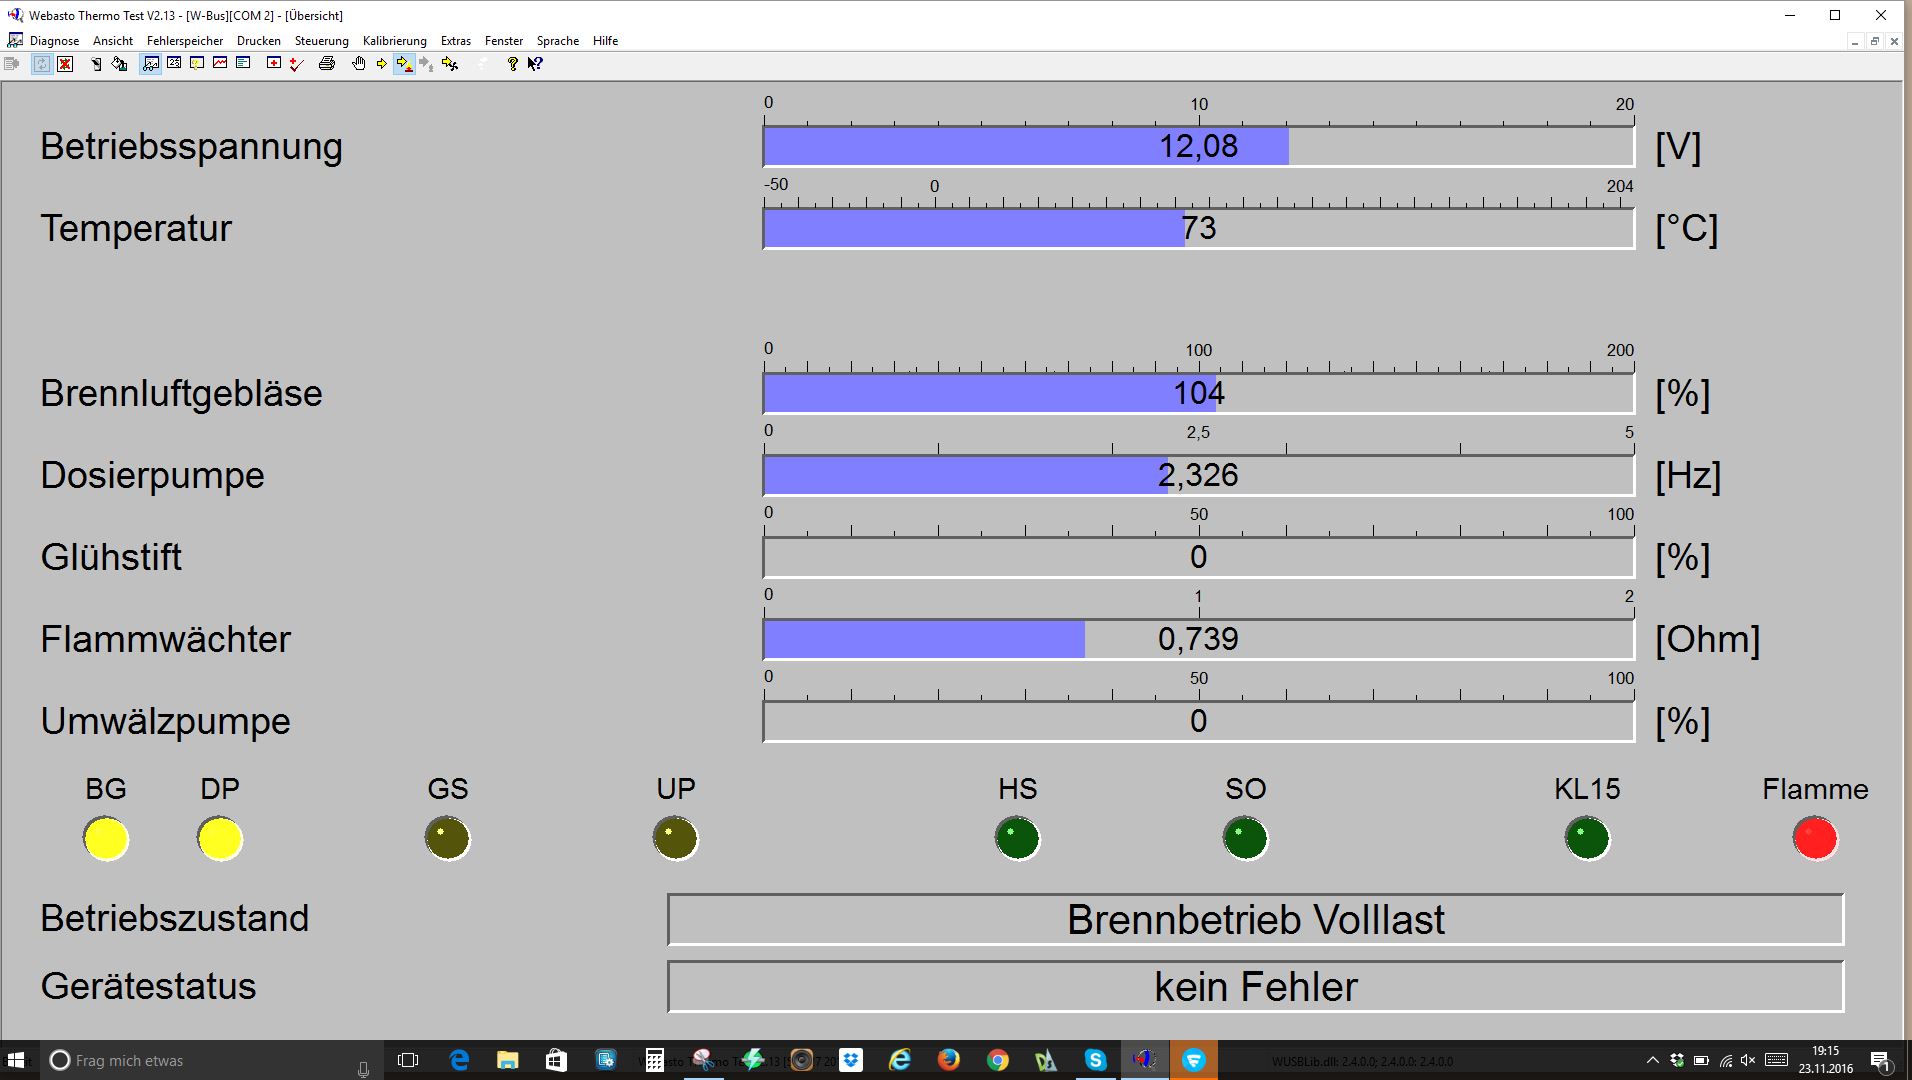Click the red Flamme indicator lamp
Image resolution: width=1912 pixels, height=1080 pixels.
click(x=1815, y=839)
